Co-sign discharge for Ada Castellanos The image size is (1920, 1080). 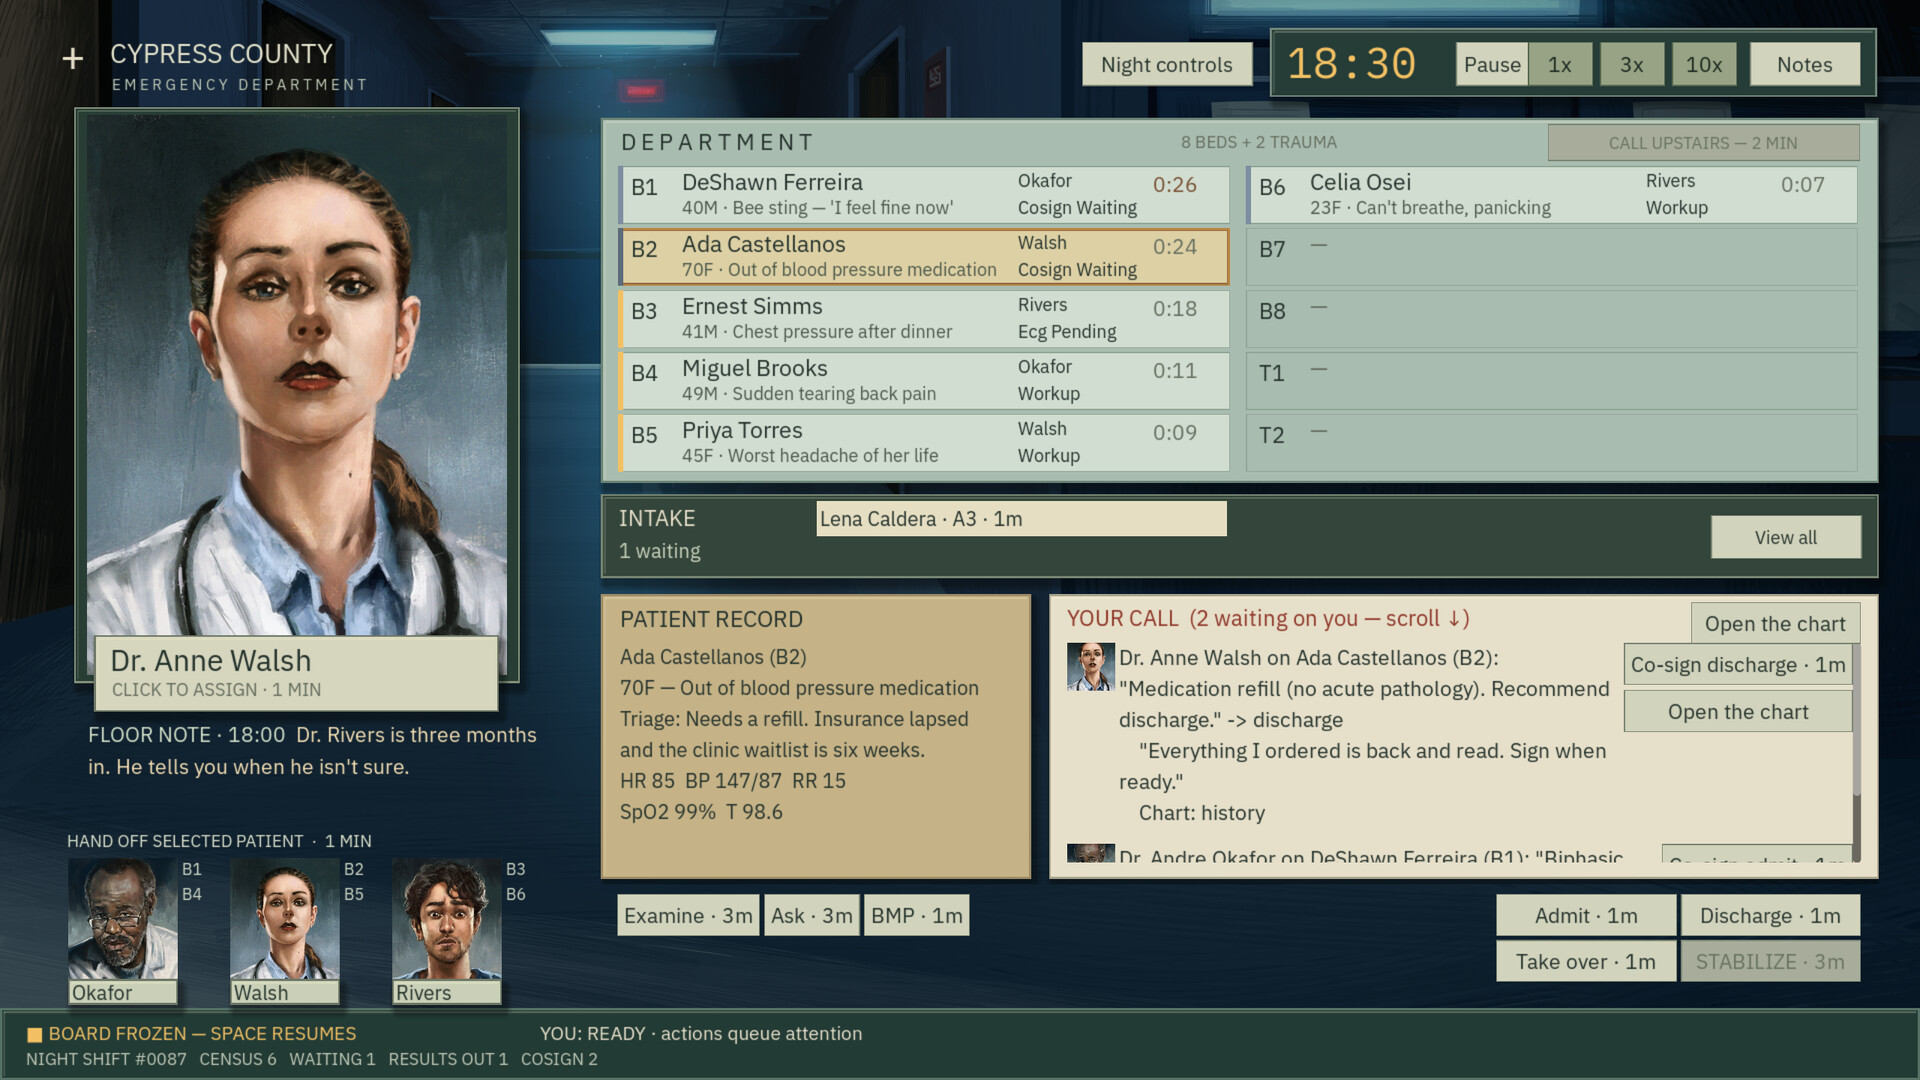point(1738,665)
